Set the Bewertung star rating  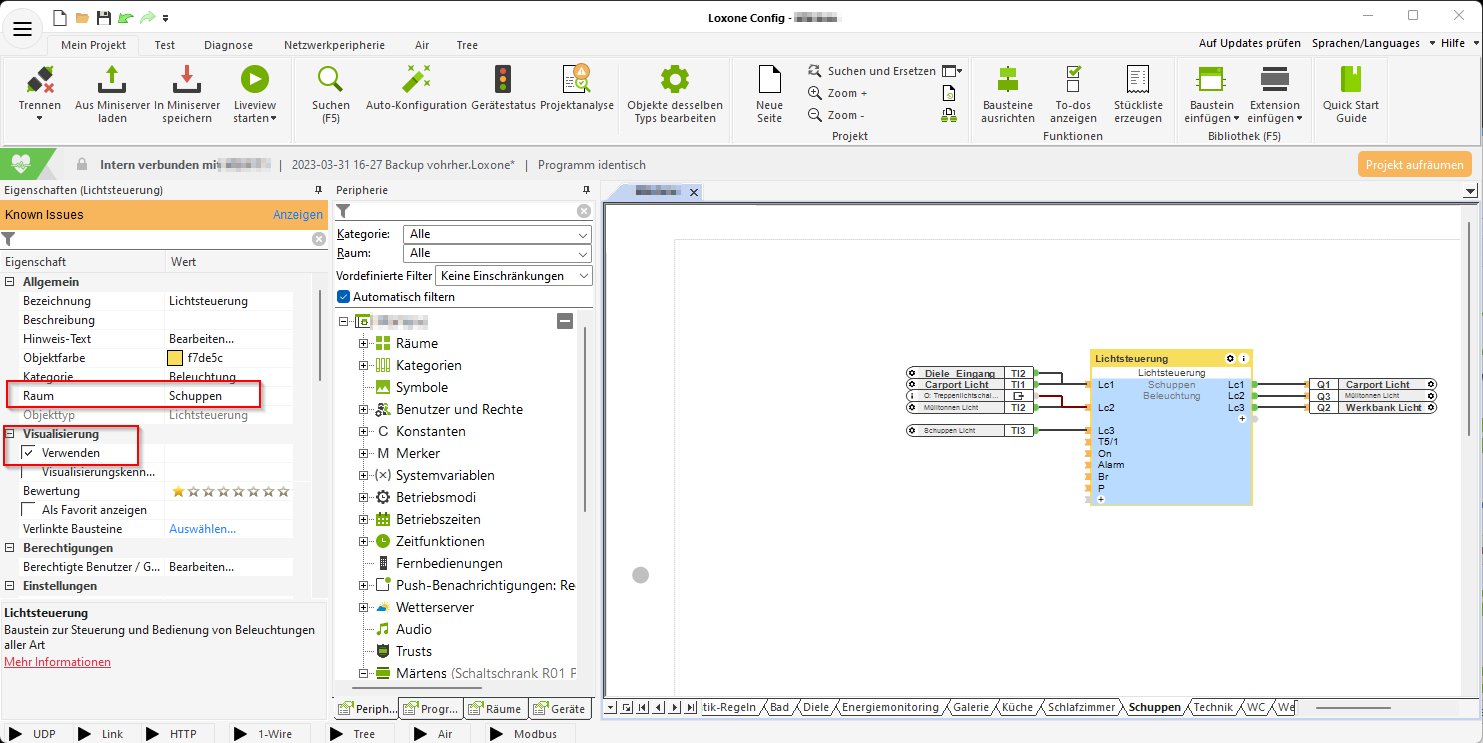(x=231, y=491)
